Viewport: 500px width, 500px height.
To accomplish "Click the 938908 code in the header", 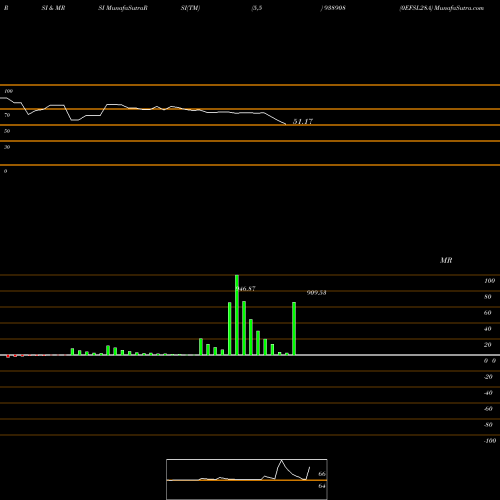I will pos(334,8).
